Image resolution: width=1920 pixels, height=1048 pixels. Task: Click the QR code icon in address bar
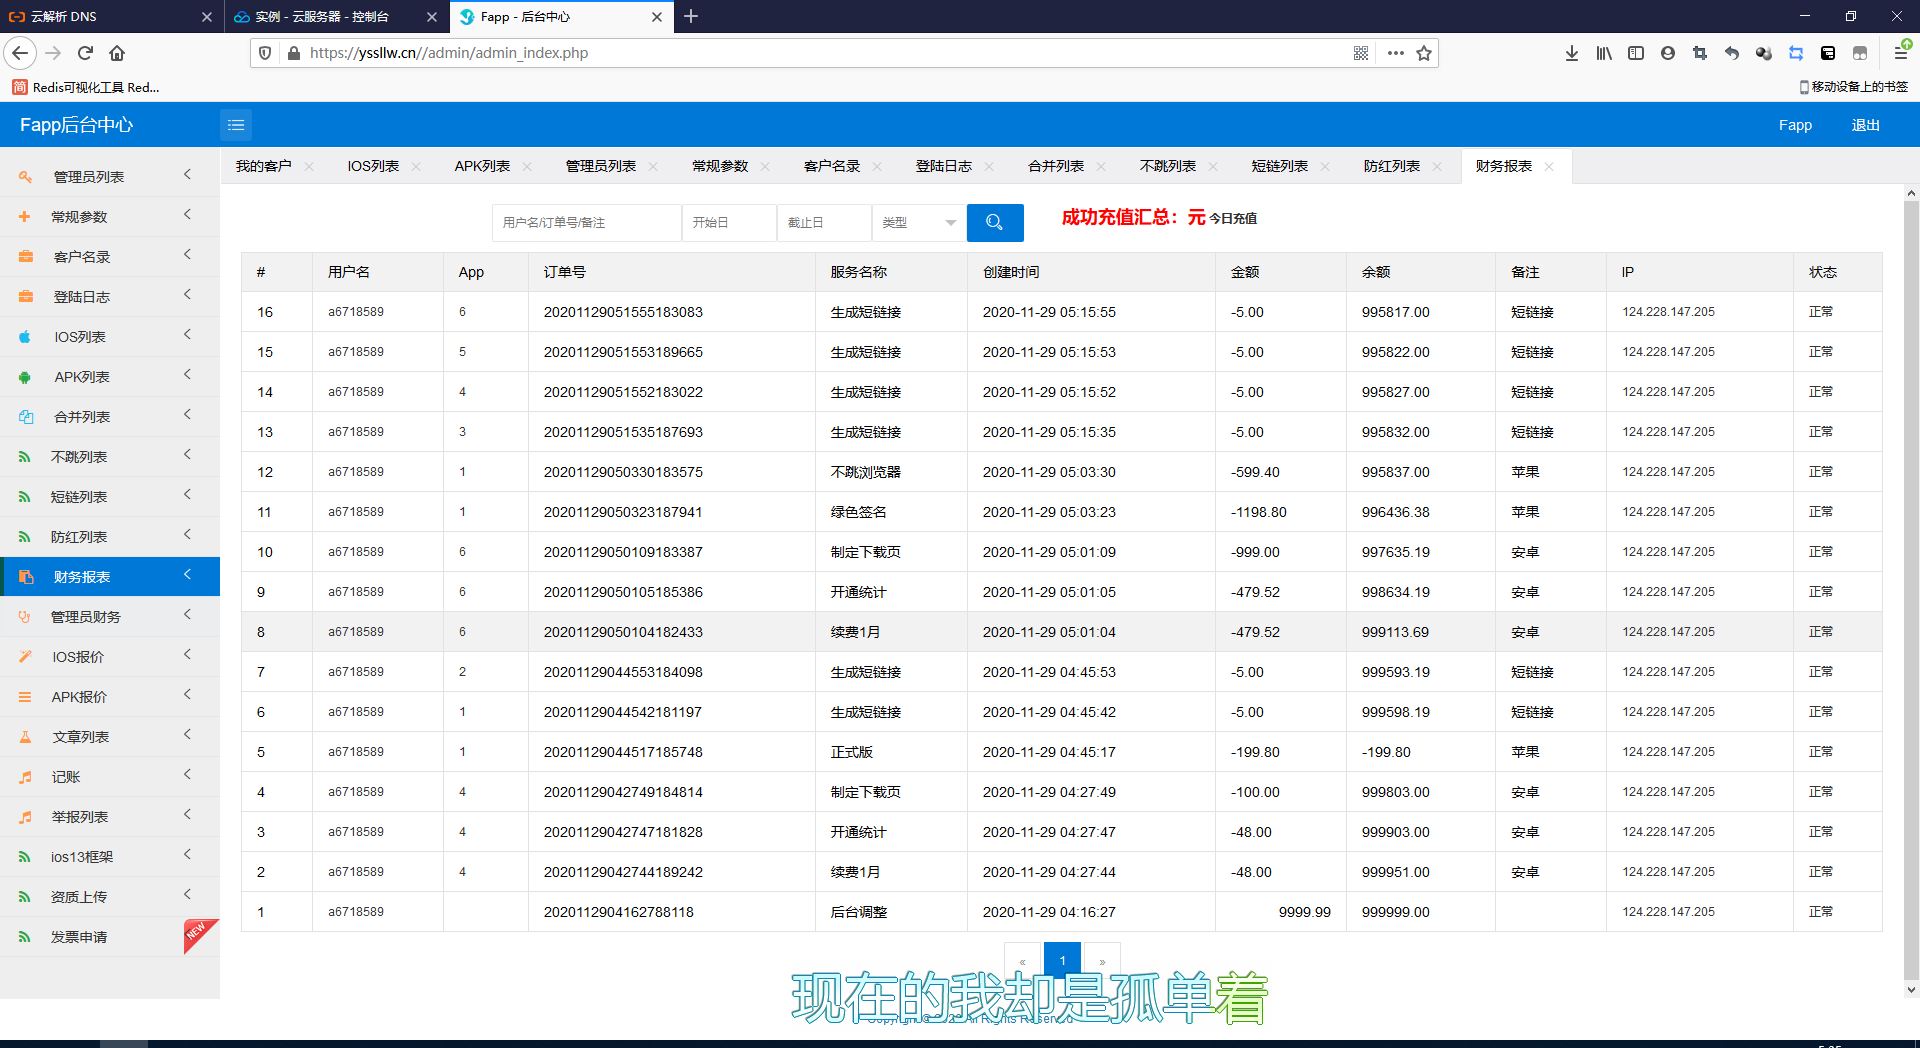pyautogui.click(x=1361, y=53)
